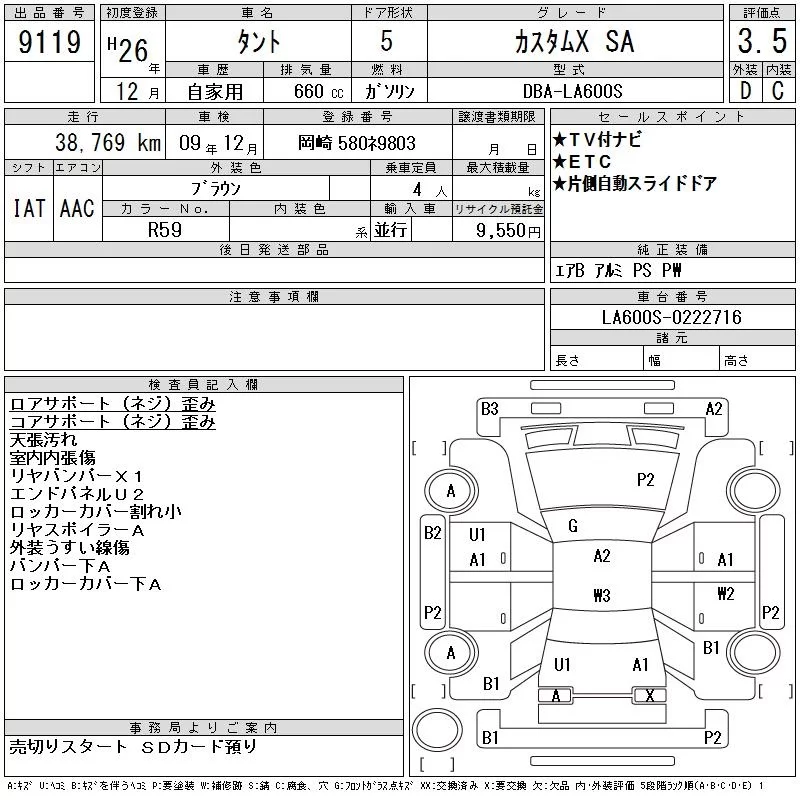The width and height of the screenshot is (800, 800).
Task: Click the air conditioner value AAC
Action: tap(77, 208)
